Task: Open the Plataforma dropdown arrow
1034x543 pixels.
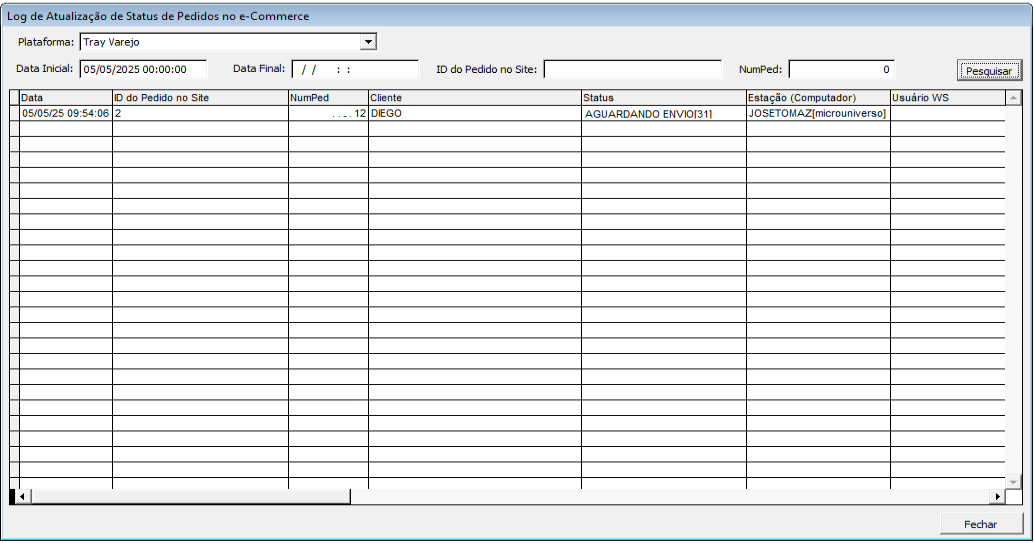Action: pyautogui.click(x=368, y=42)
